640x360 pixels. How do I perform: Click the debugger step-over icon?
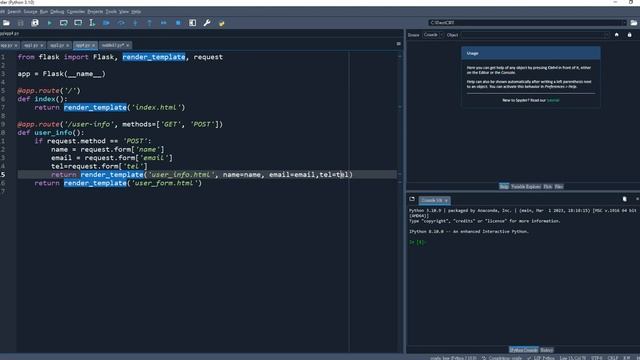[x=121, y=23]
